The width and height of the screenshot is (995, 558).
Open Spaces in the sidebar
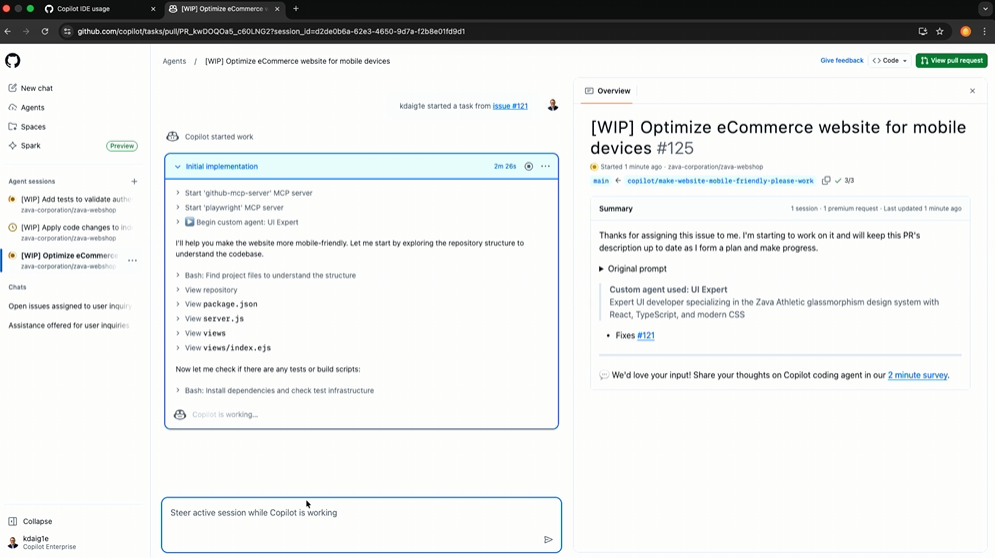point(33,127)
